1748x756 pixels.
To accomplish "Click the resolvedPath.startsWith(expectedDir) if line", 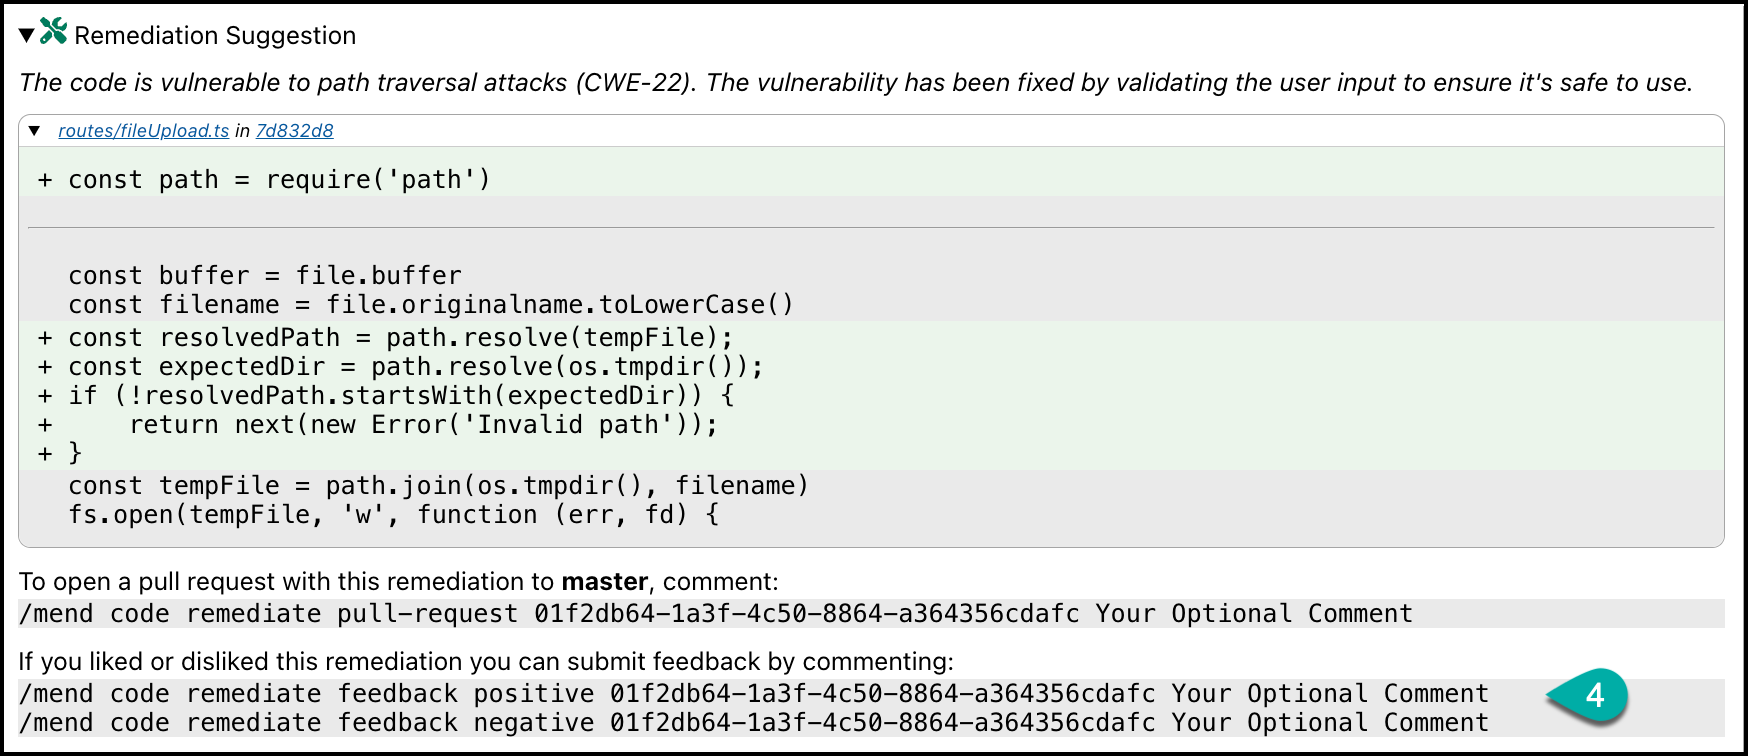I will pos(400,396).
